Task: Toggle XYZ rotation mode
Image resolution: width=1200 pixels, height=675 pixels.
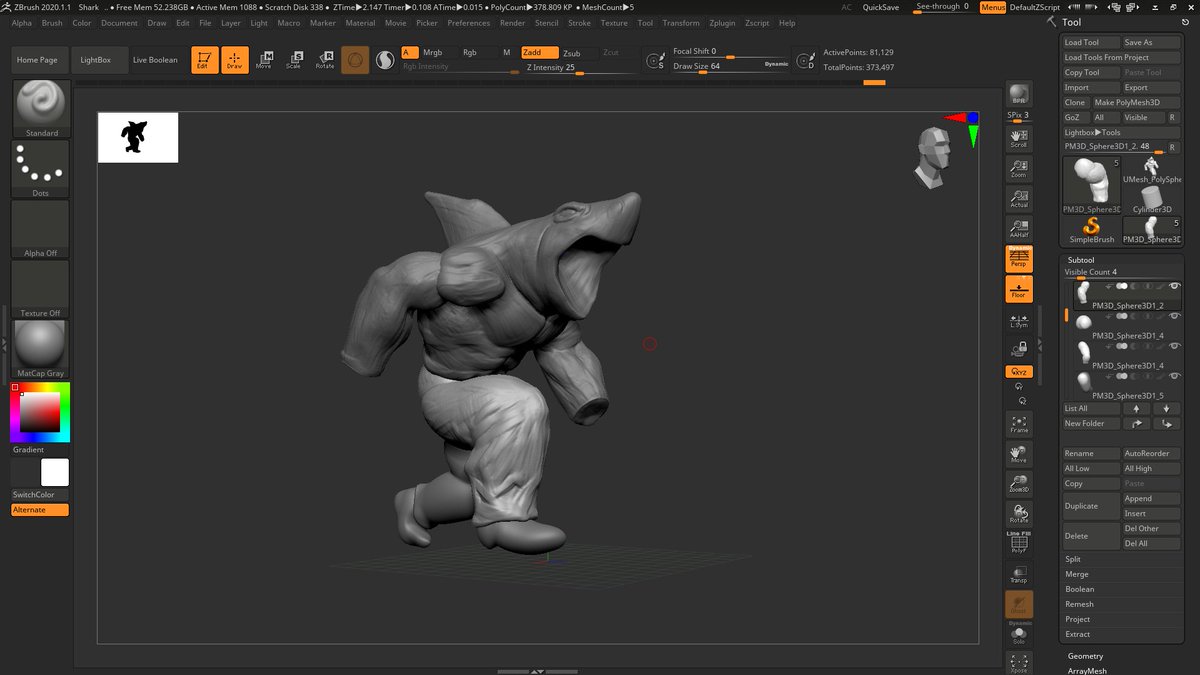Action: pyautogui.click(x=1019, y=371)
